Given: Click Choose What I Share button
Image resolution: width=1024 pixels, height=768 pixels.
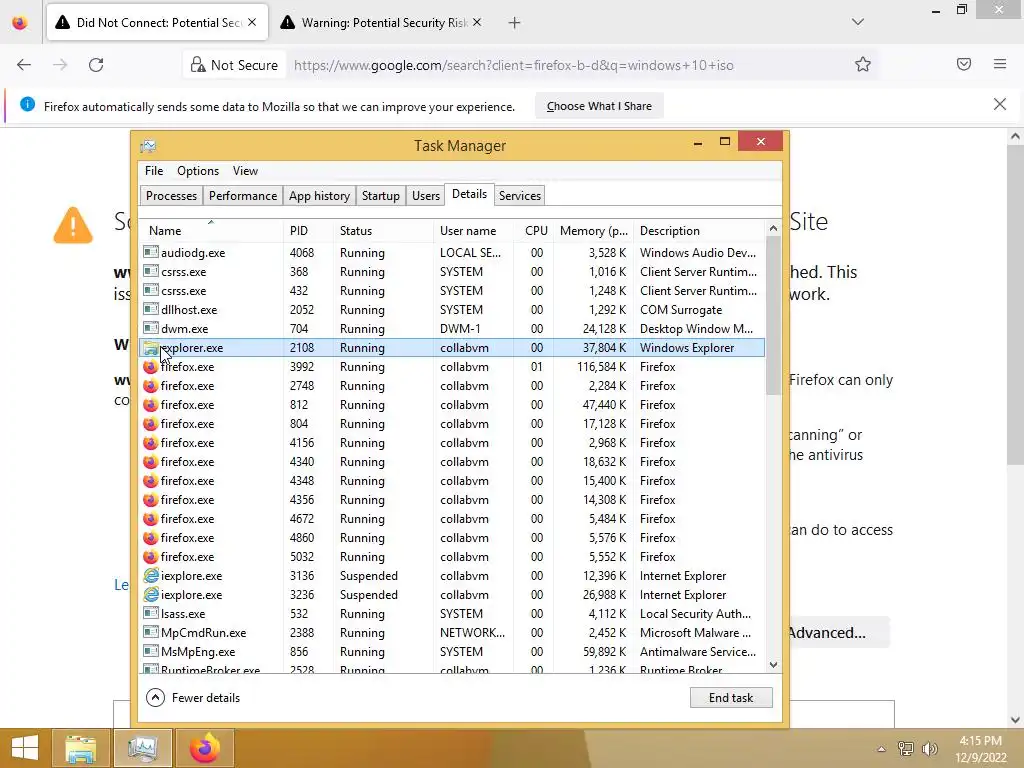Looking at the screenshot, I should point(599,106).
